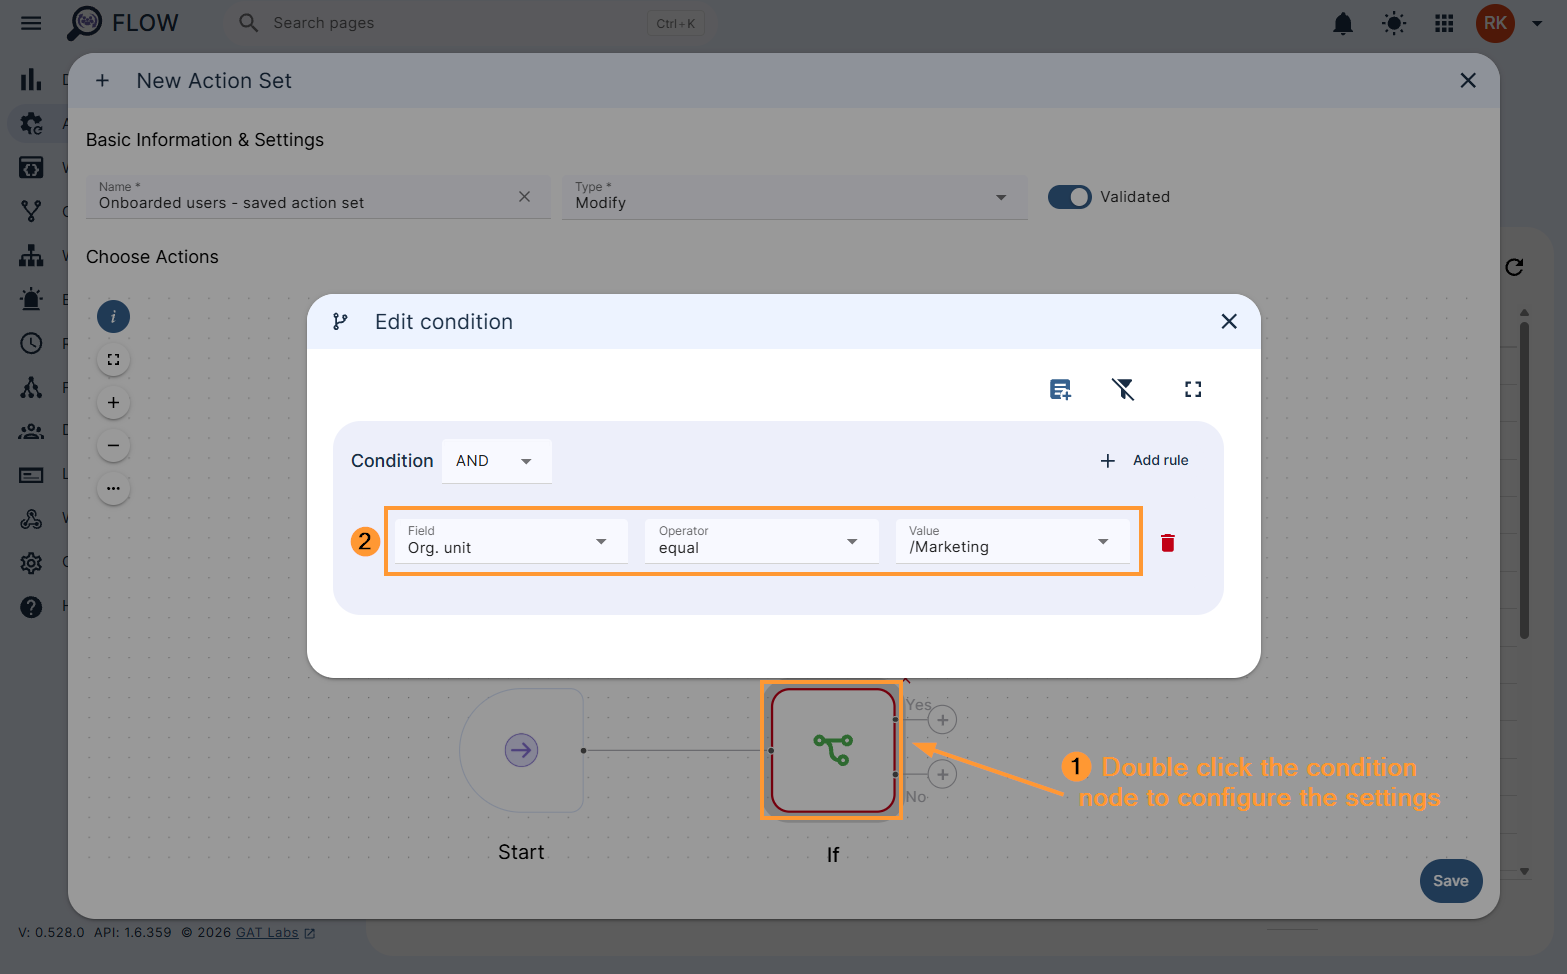Viewport: 1567px width, 974px height.
Task: Click the add group icon in Edit condition
Action: pyautogui.click(x=1060, y=389)
